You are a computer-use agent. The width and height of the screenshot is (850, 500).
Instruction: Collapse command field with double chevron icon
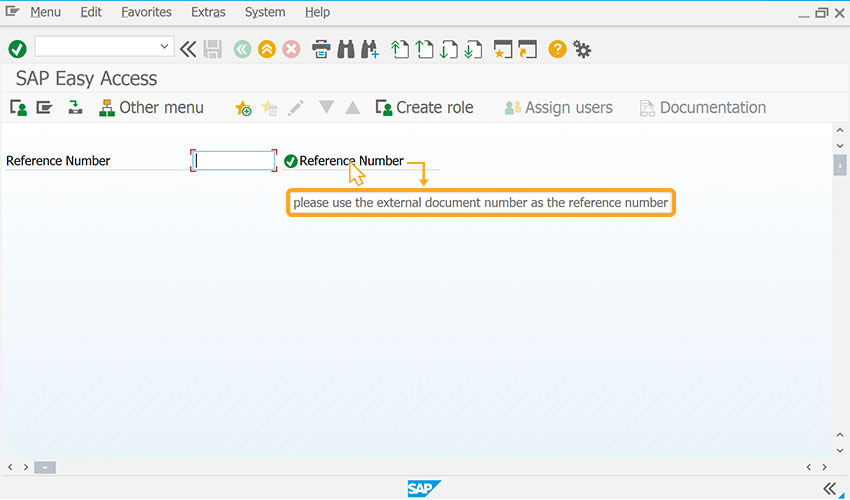click(x=188, y=49)
